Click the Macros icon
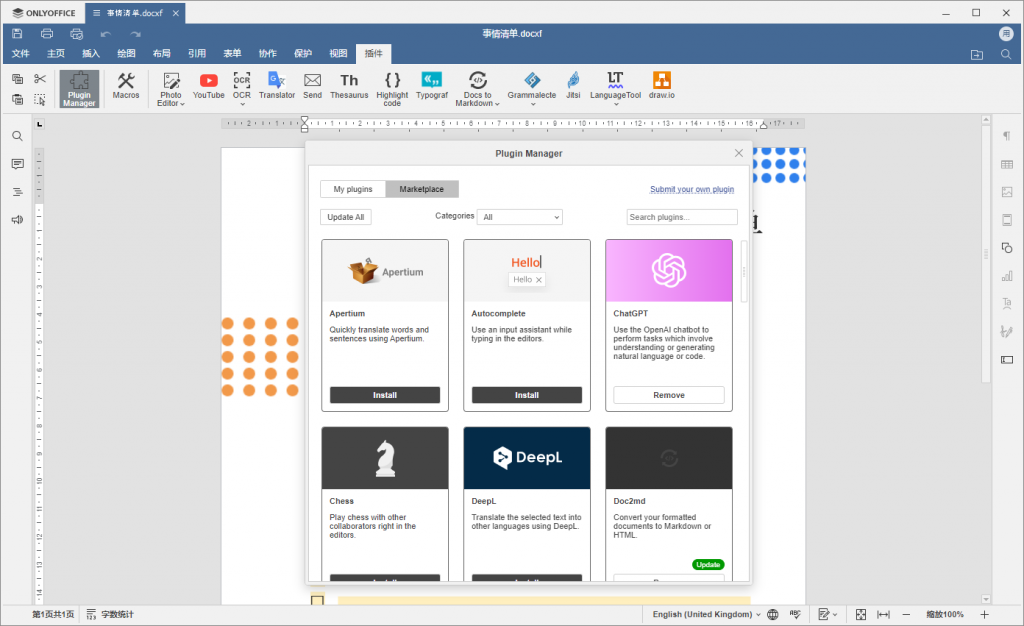1024x626 pixels. point(126,85)
